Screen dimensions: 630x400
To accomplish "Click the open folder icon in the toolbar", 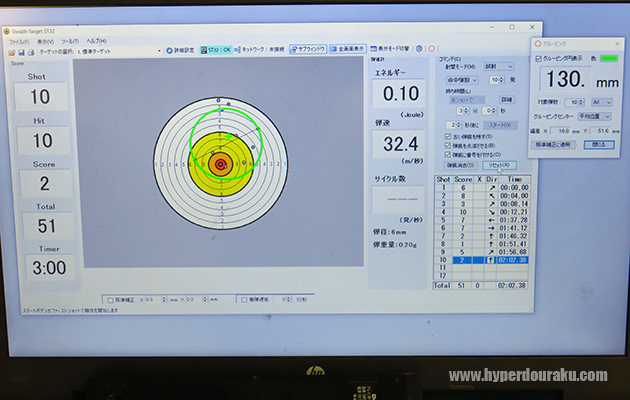I will pos(12,53).
